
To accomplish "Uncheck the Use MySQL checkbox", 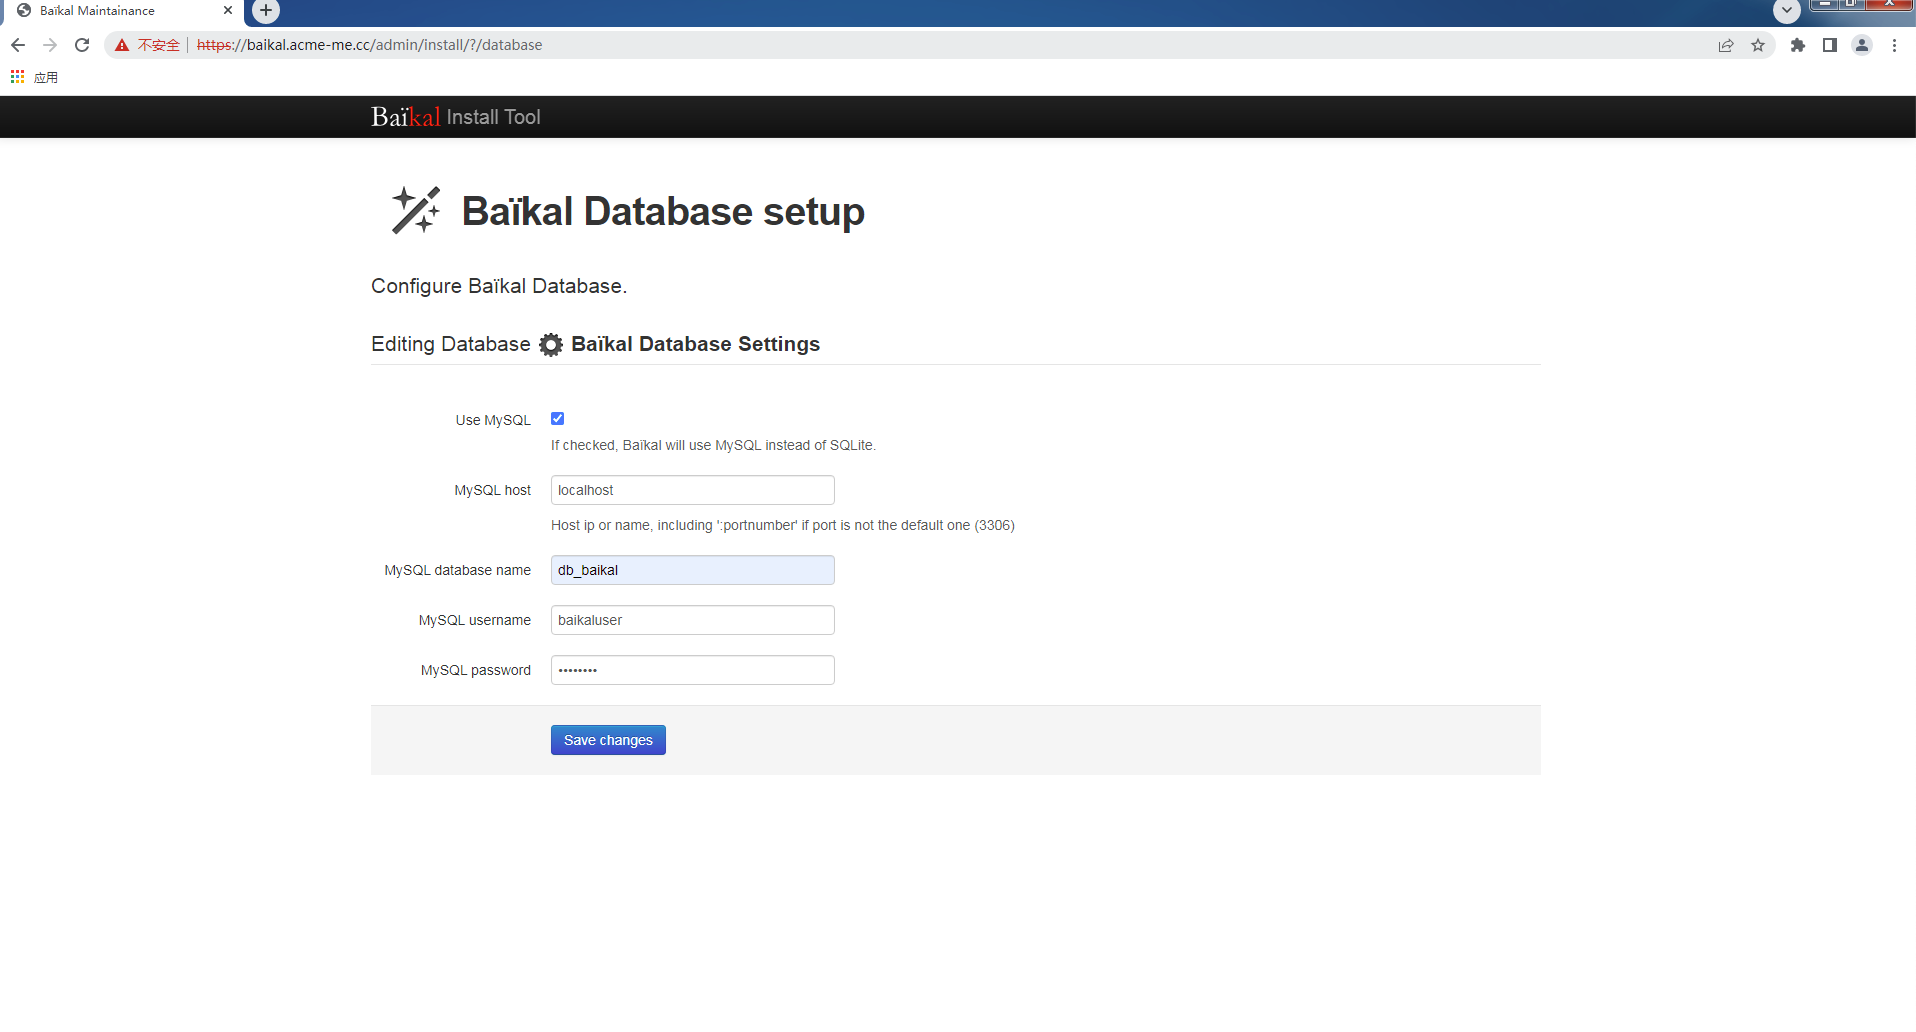I will 558,419.
